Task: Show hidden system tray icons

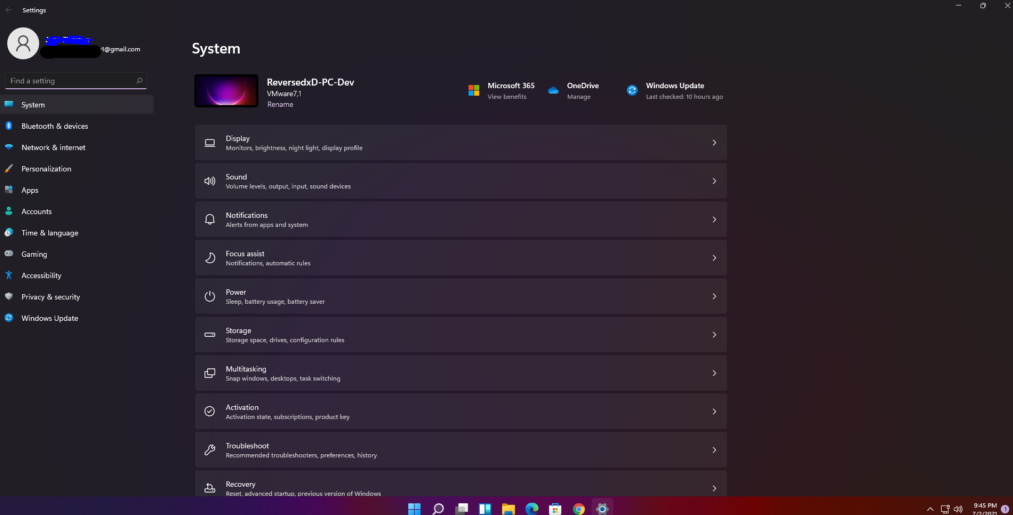Action: [931, 508]
